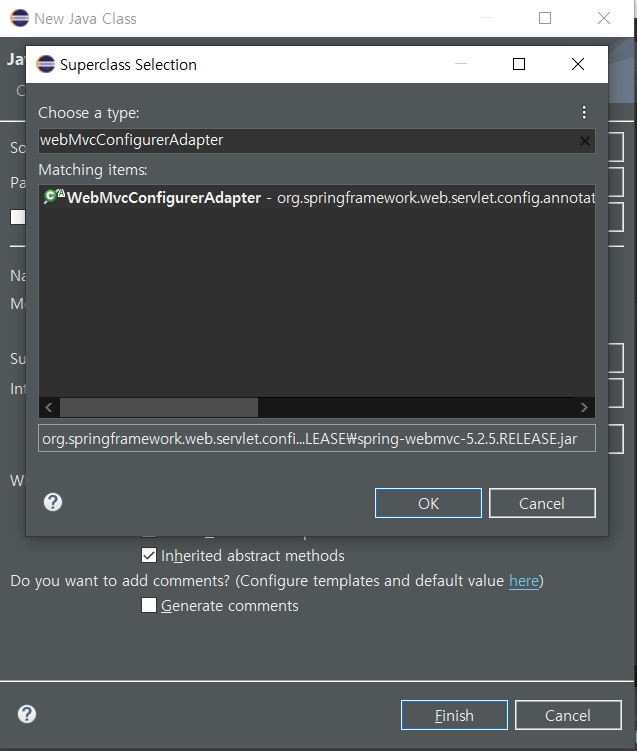637x751 pixels.
Task: Click Finish in the New Java Class dialog
Action: coord(454,715)
